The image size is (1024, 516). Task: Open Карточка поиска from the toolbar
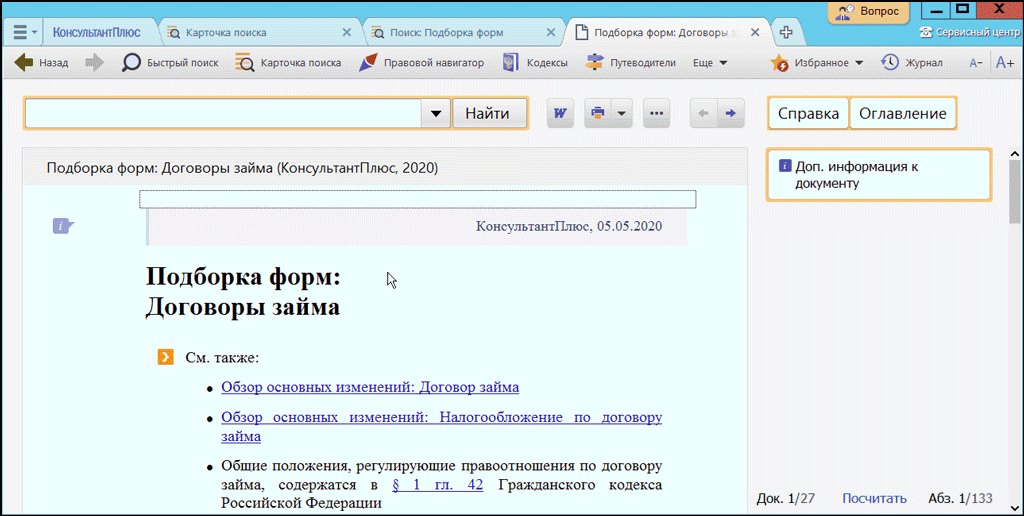click(288, 63)
